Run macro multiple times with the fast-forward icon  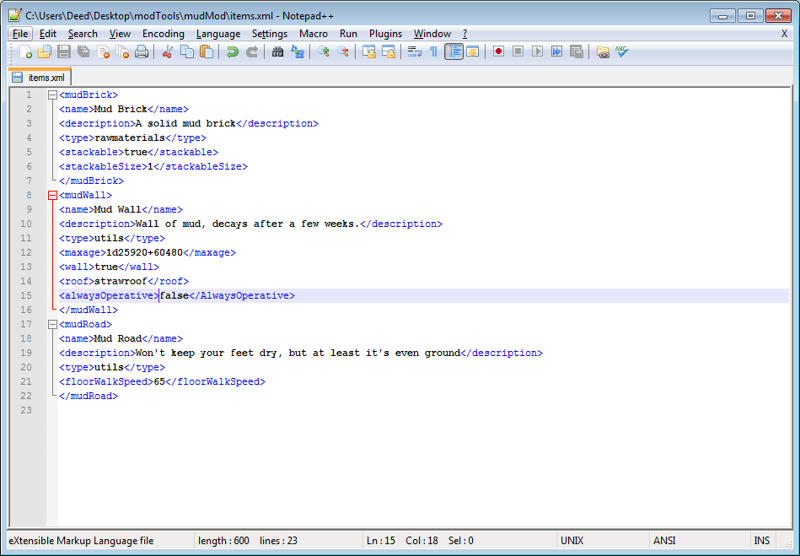(x=557, y=52)
